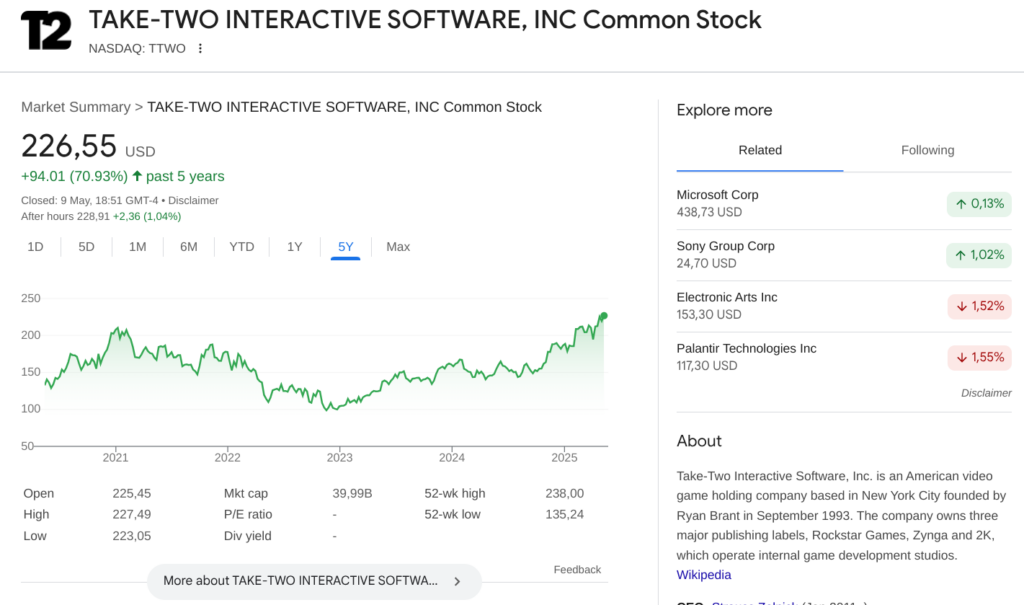This screenshot has width=1024, height=605.
Task: Click the Open value 225,45
Action: coord(131,493)
